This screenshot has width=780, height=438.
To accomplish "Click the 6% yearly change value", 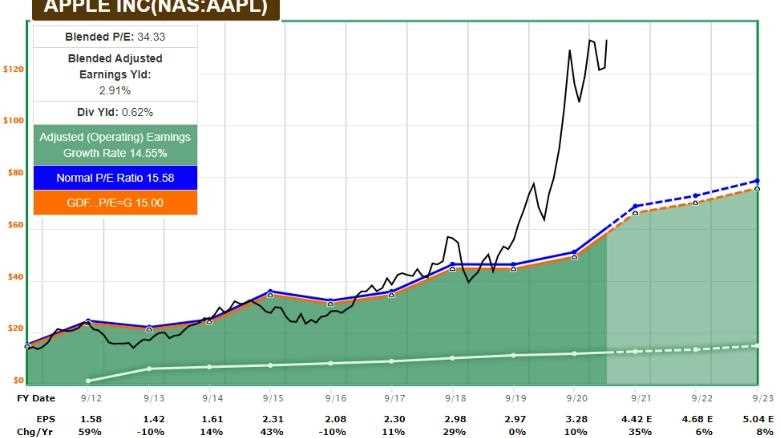I will [703, 432].
